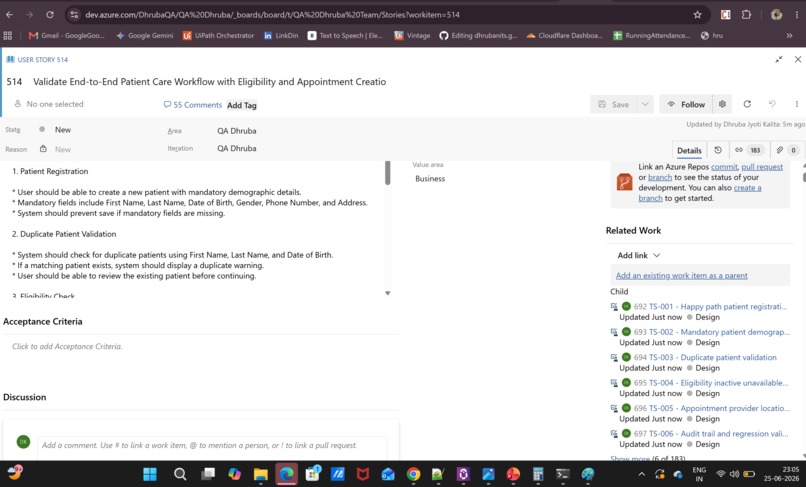The width and height of the screenshot is (806, 487).
Task: Open the Terminal from the taskbar
Action: point(563,474)
